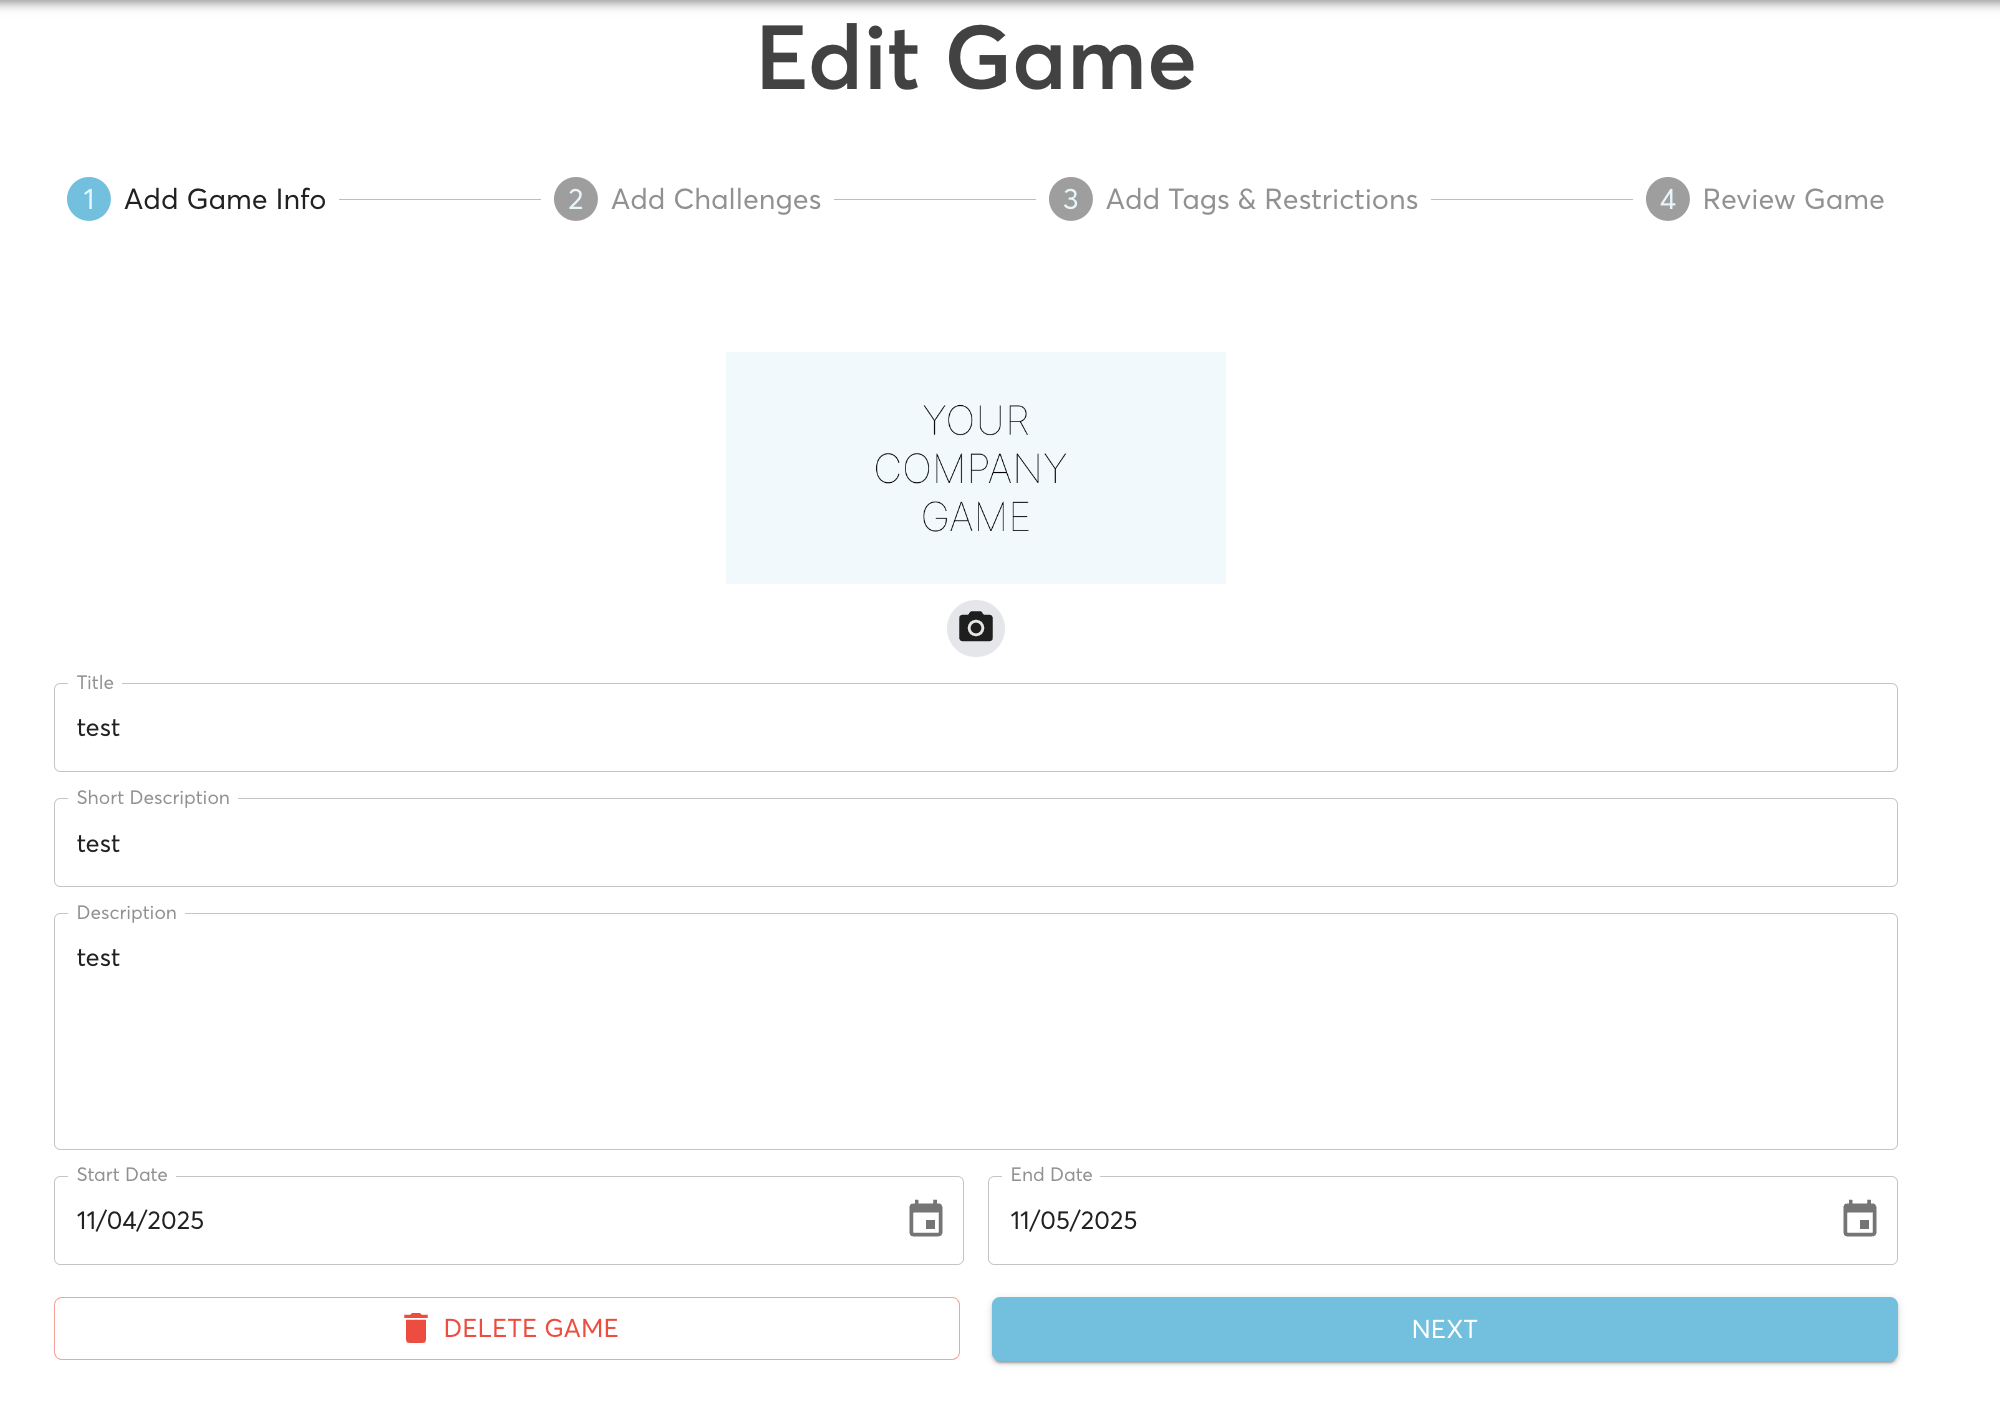The width and height of the screenshot is (2000, 1406).
Task: Click the step 1 circle icon
Action: 89,199
